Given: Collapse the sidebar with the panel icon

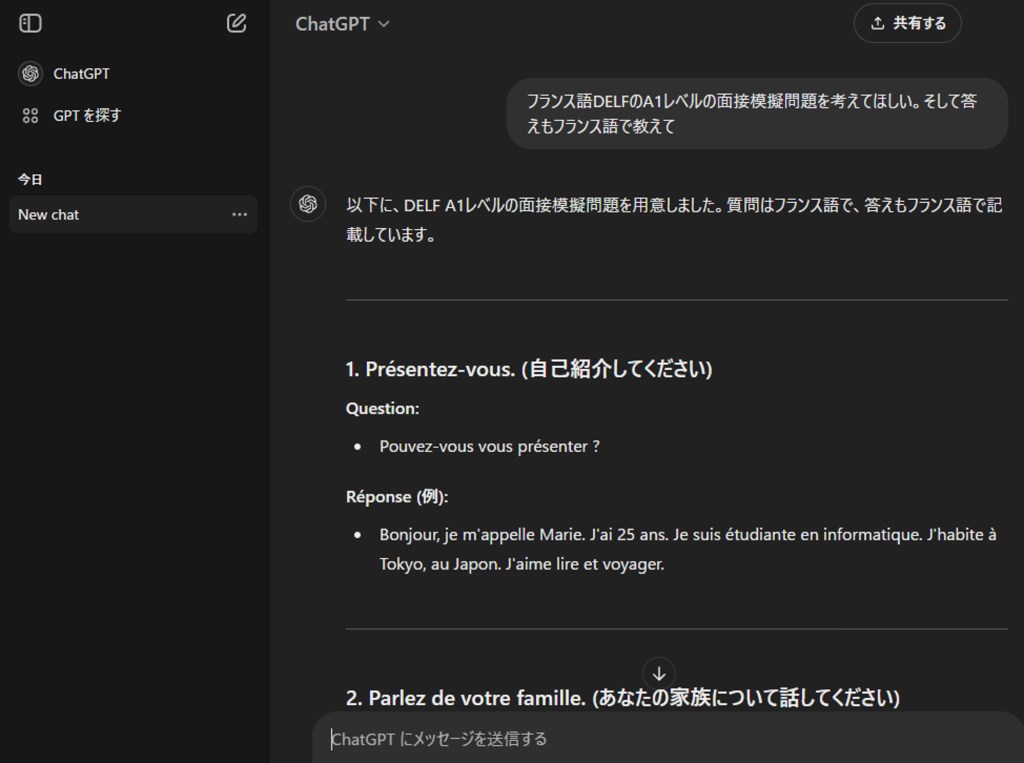Looking at the screenshot, I should click(30, 23).
